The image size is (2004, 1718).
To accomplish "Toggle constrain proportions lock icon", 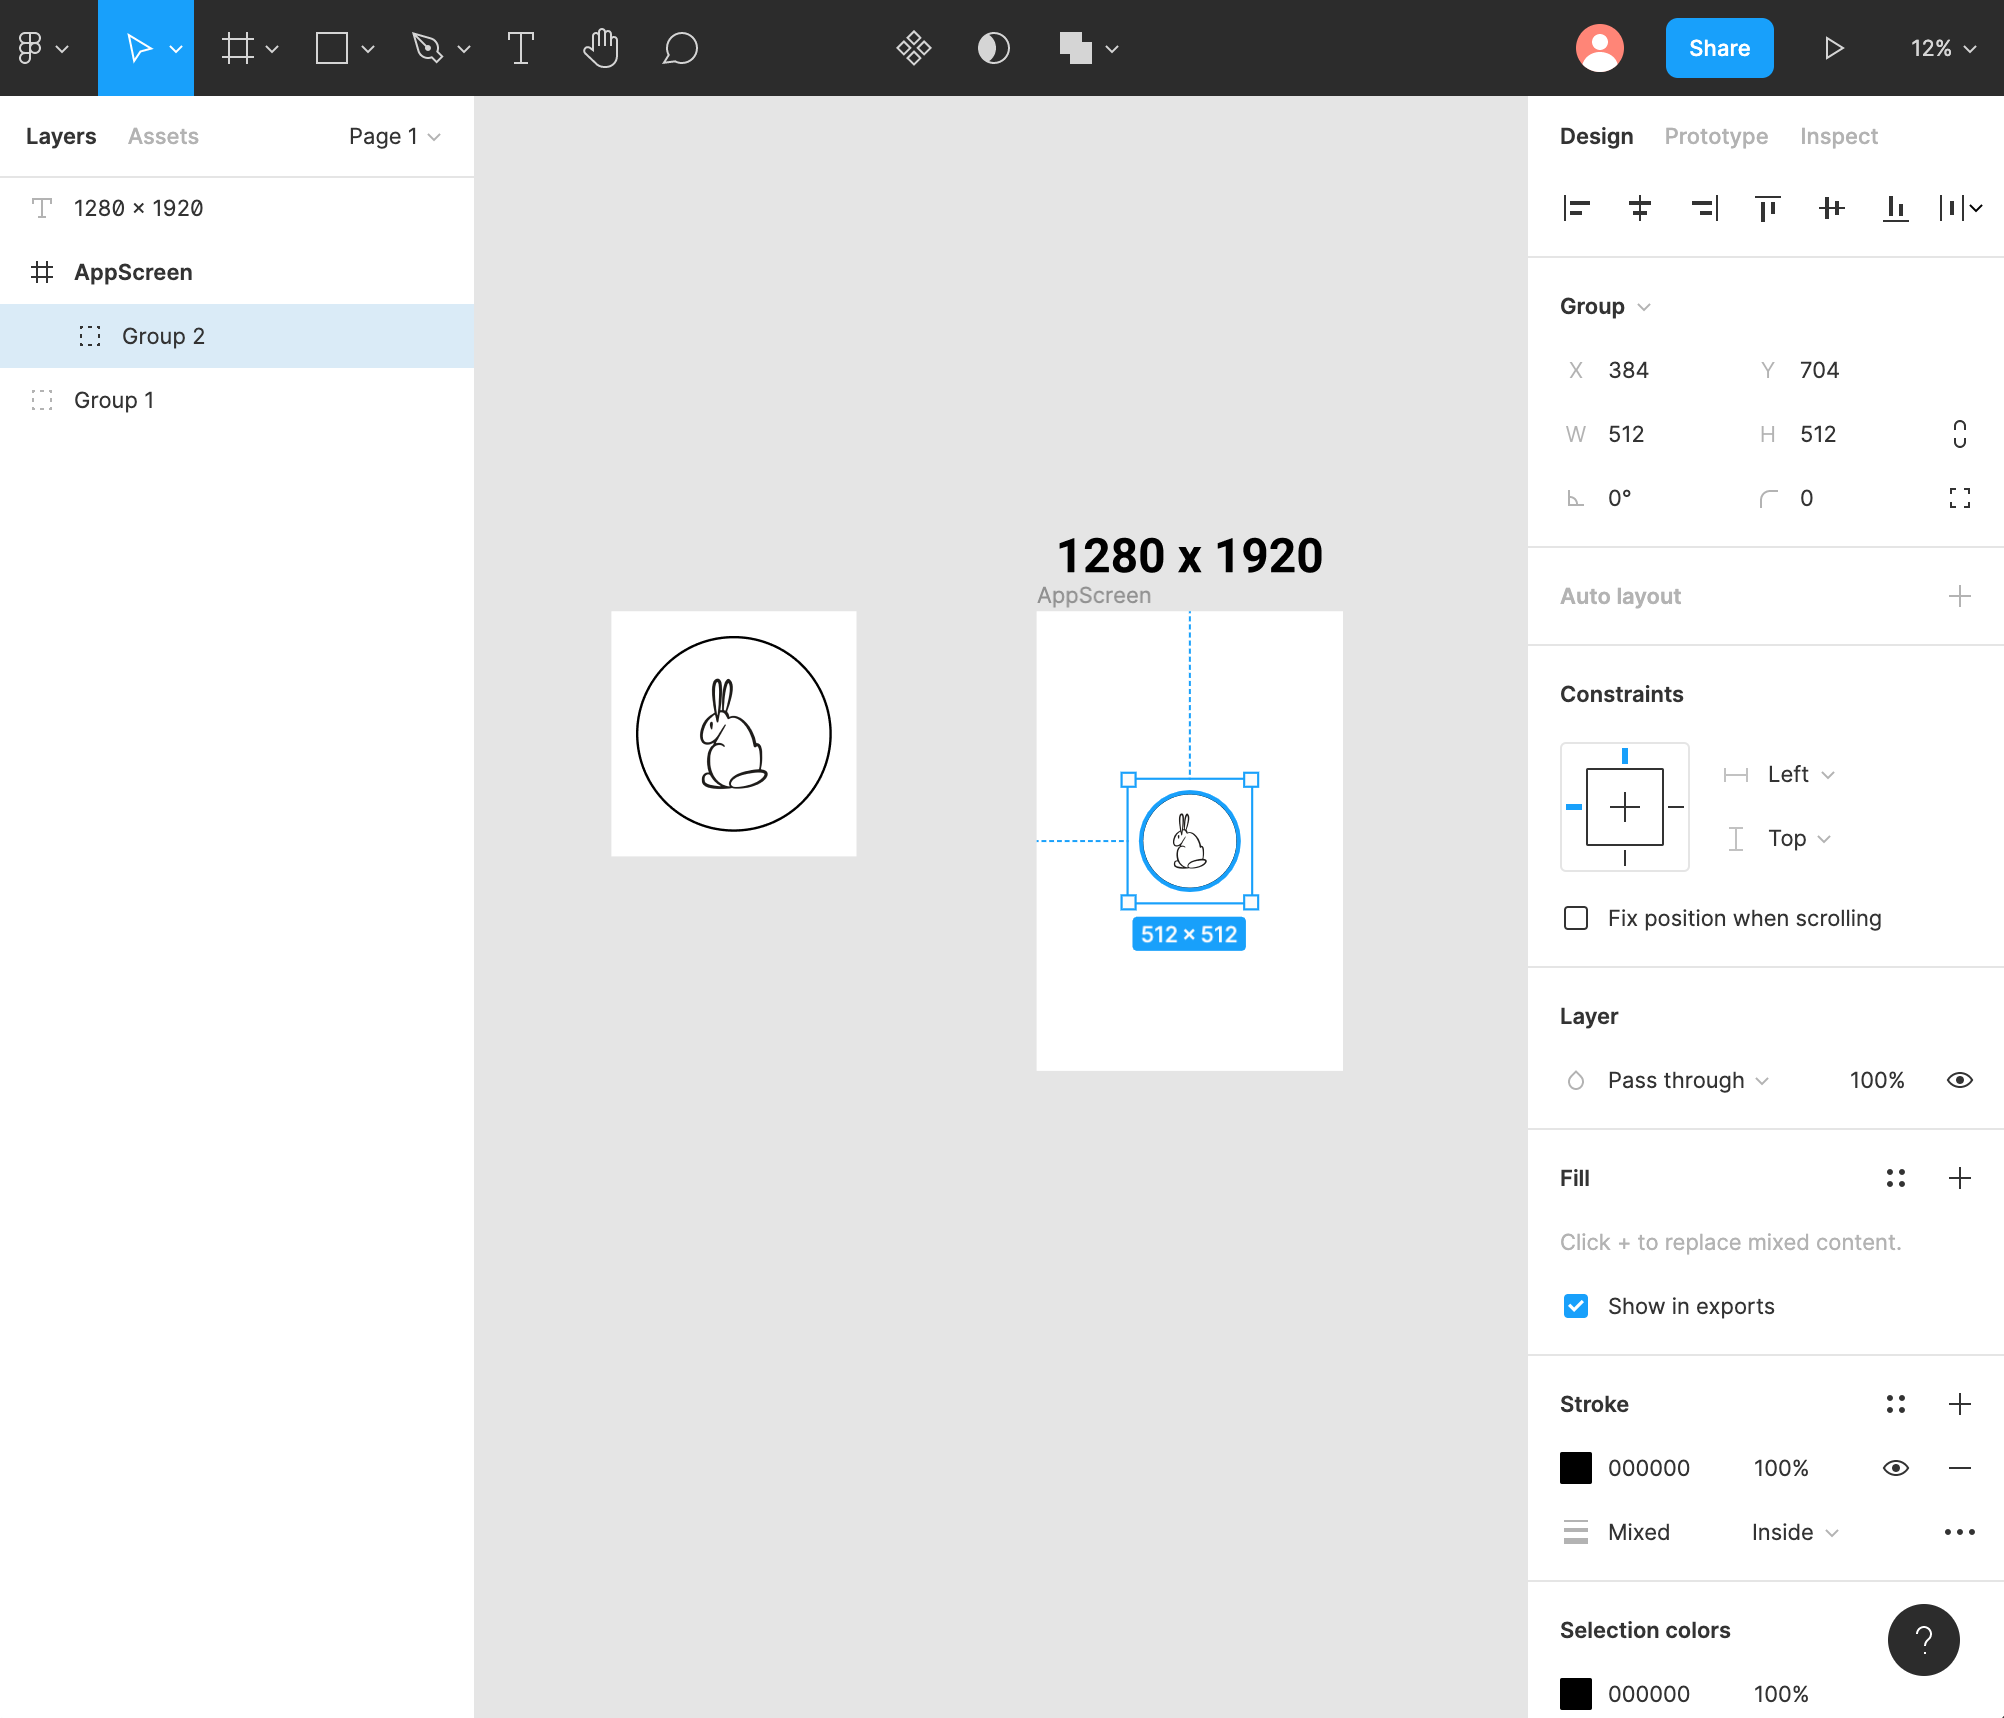I will 1959,434.
